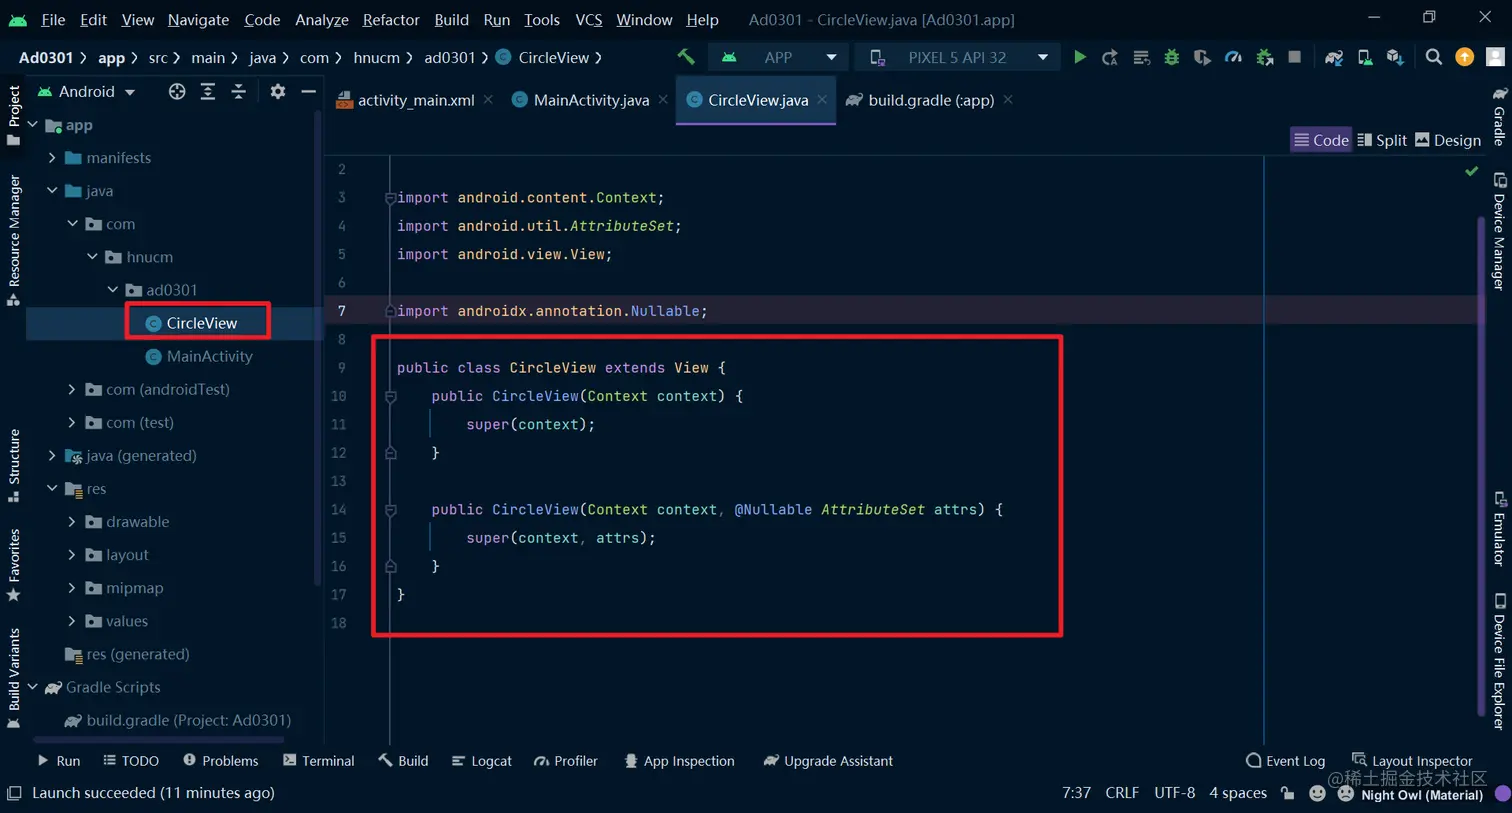The width and height of the screenshot is (1512, 813).
Task: Open the Structure side panel
Action: click(14, 466)
